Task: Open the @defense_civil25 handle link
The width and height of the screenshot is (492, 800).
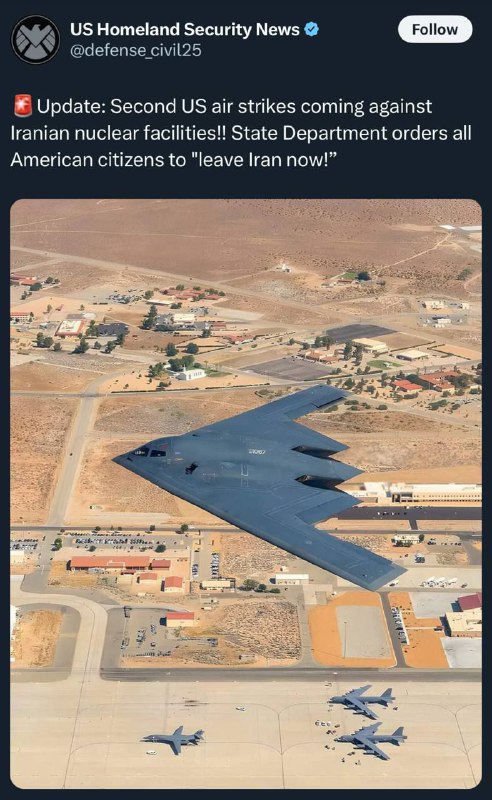Action: point(136,51)
